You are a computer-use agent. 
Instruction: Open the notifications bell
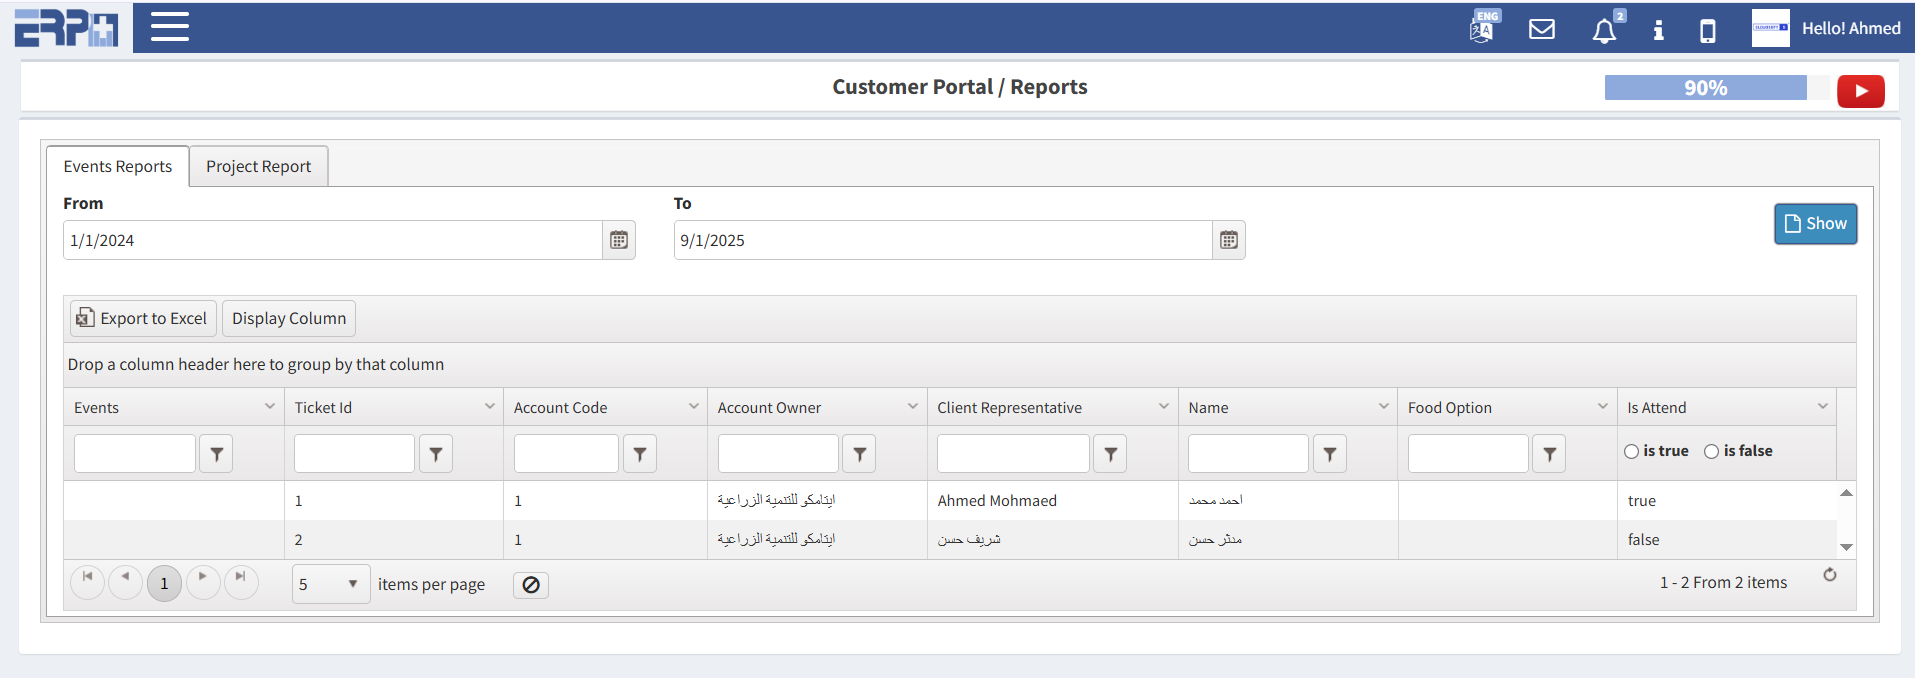tap(1604, 31)
